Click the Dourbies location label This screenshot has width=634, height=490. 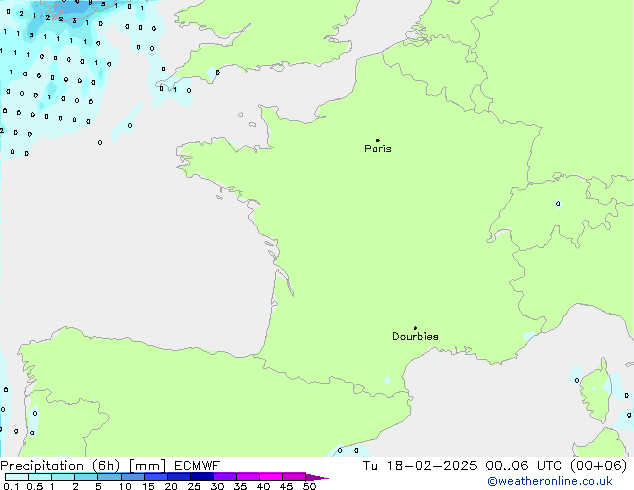[x=415, y=336]
